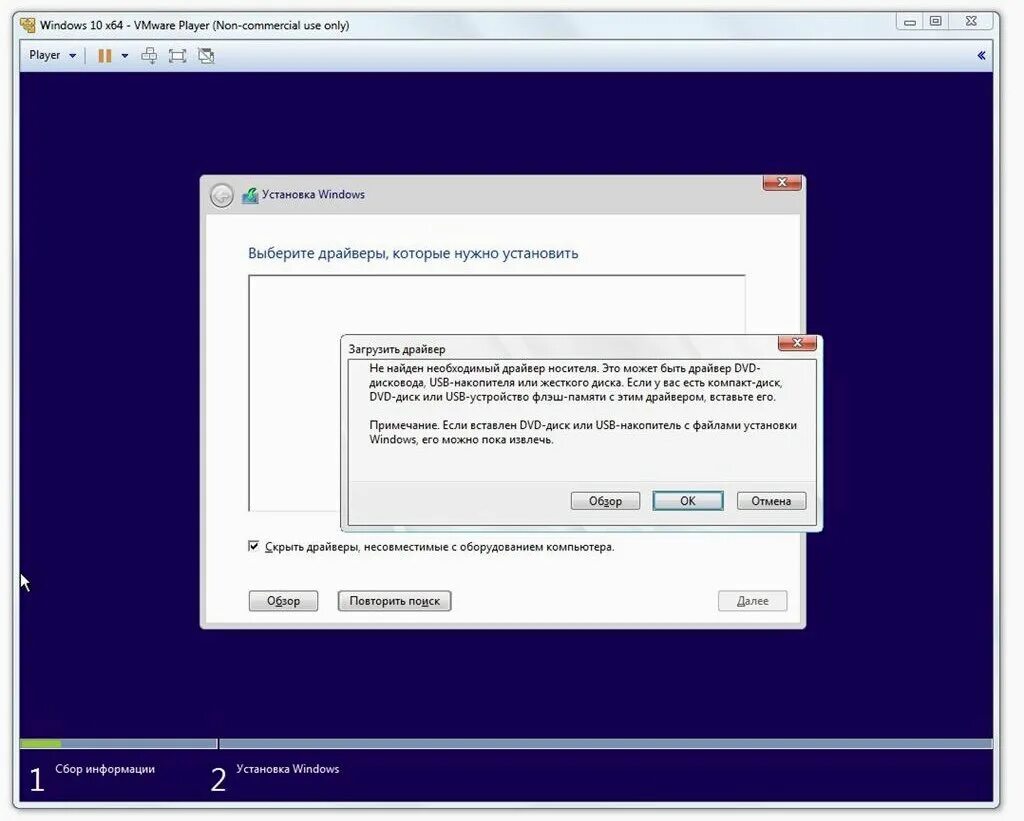Click the Далее button
Viewport: 1024px width, 821px height.
coord(752,601)
